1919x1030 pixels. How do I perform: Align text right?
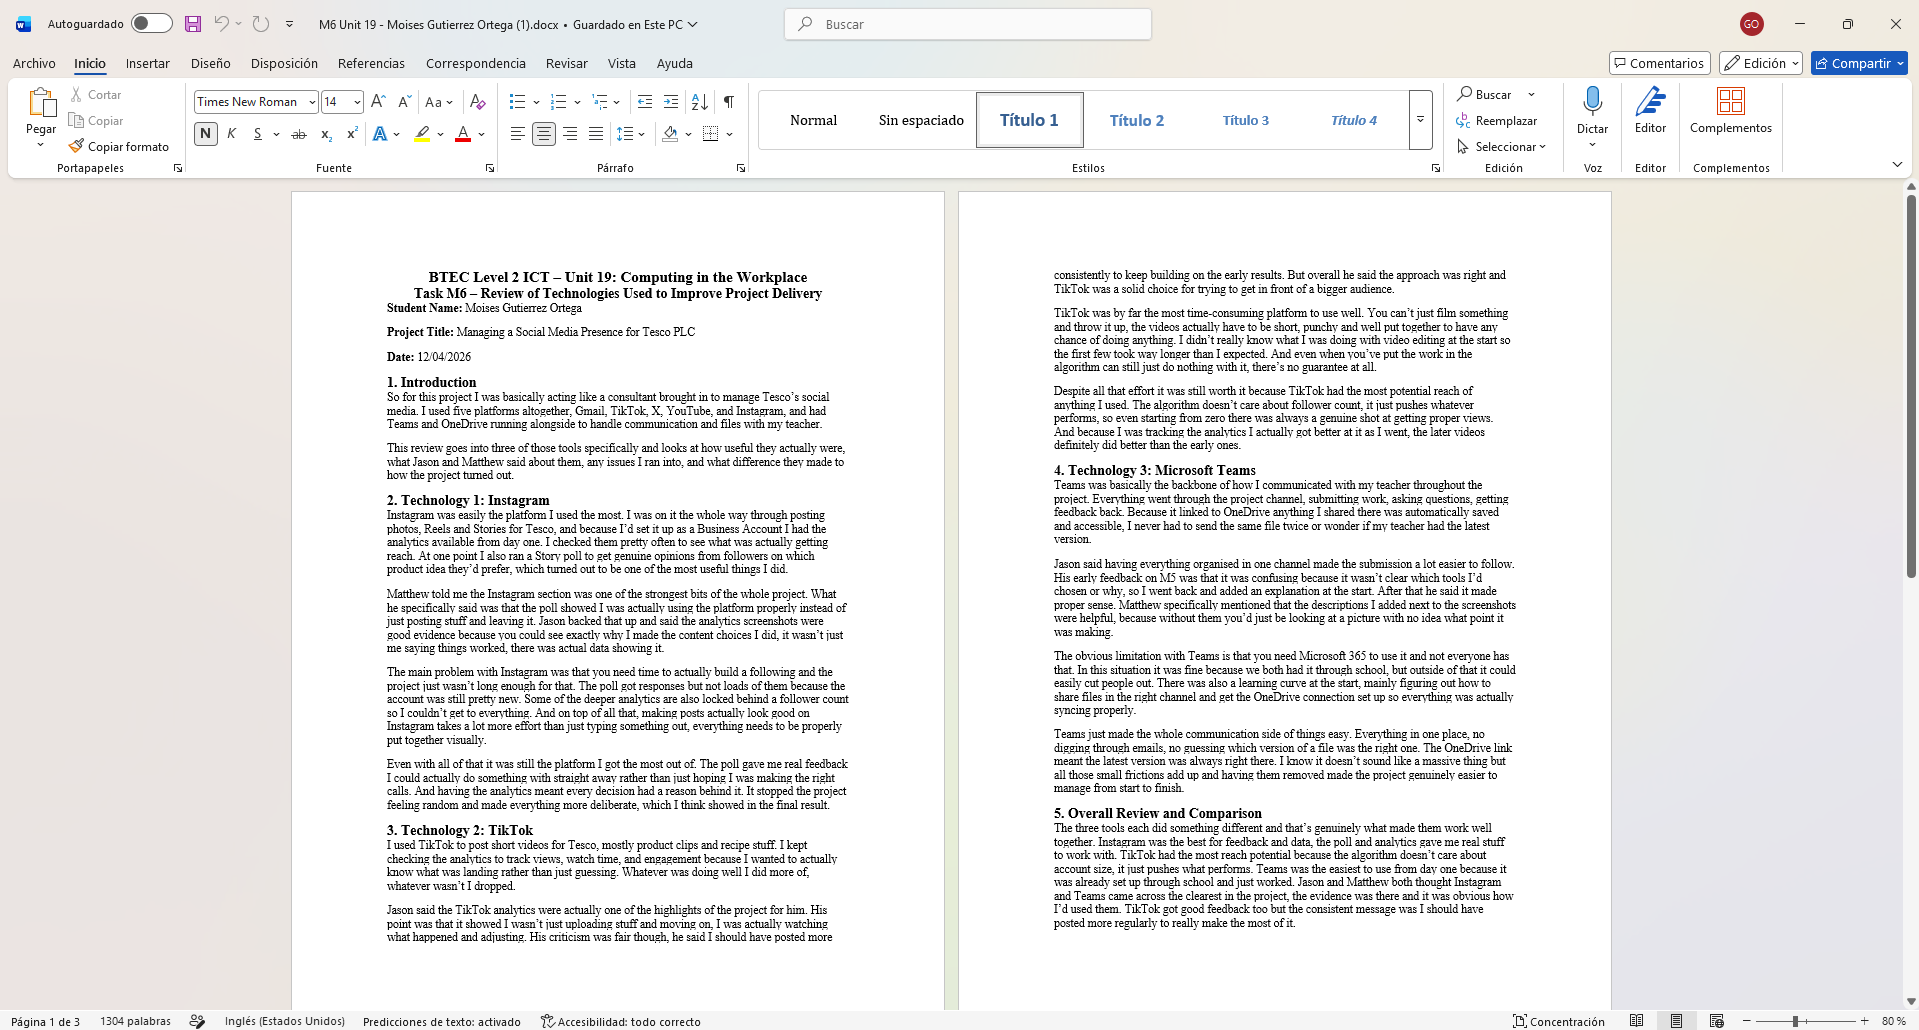coord(570,134)
